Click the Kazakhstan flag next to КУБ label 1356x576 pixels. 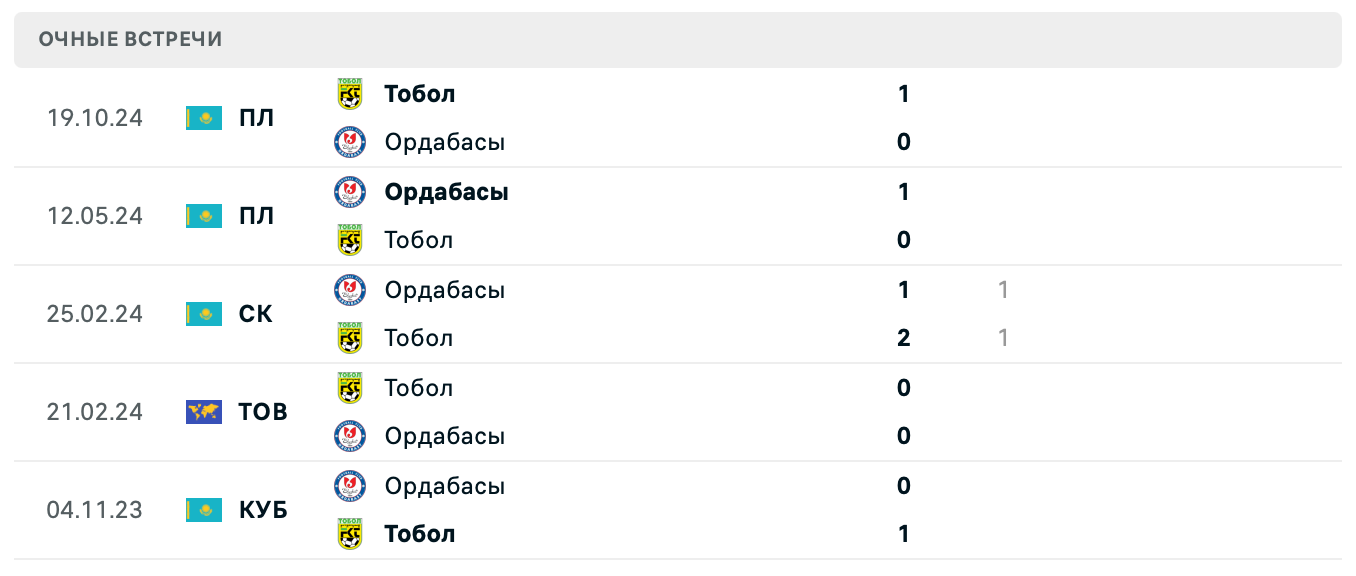click(x=204, y=509)
